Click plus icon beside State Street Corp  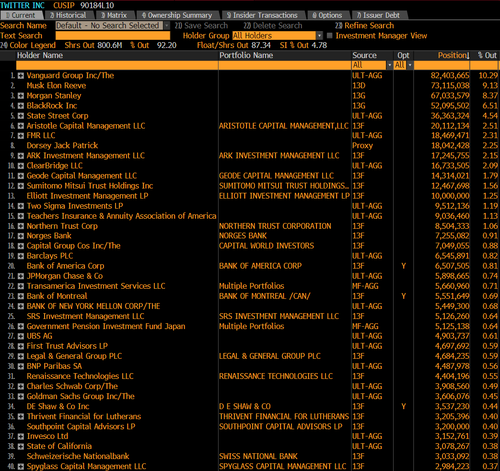click(21, 116)
